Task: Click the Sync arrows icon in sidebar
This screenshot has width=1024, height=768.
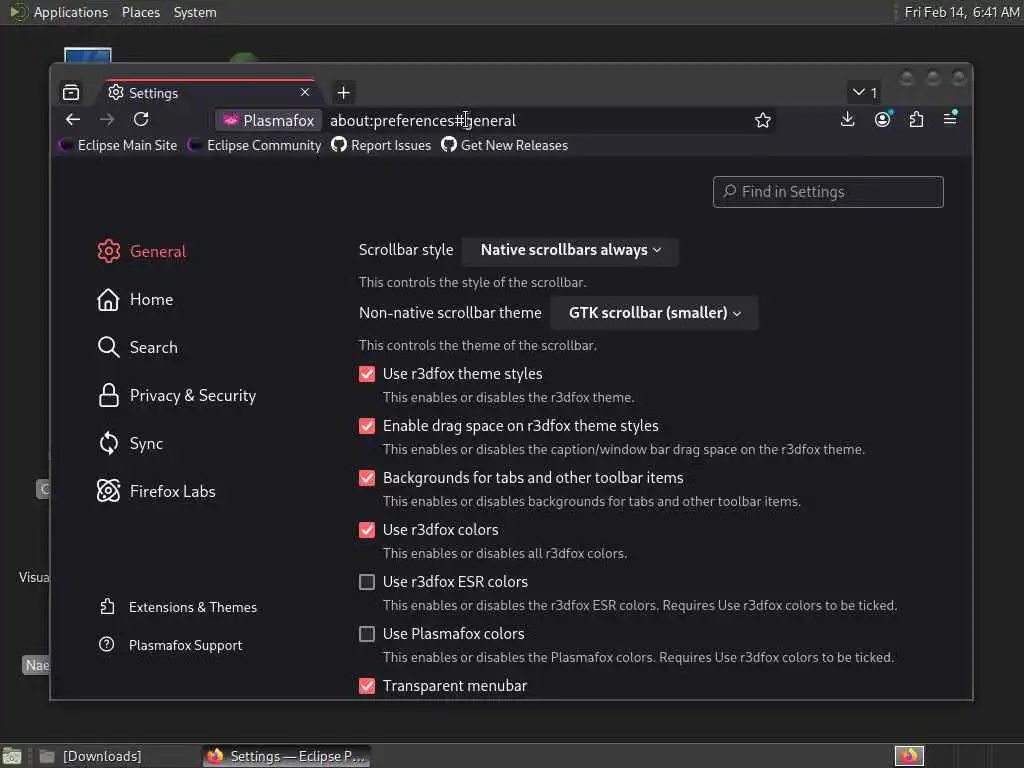Action: (108, 443)
